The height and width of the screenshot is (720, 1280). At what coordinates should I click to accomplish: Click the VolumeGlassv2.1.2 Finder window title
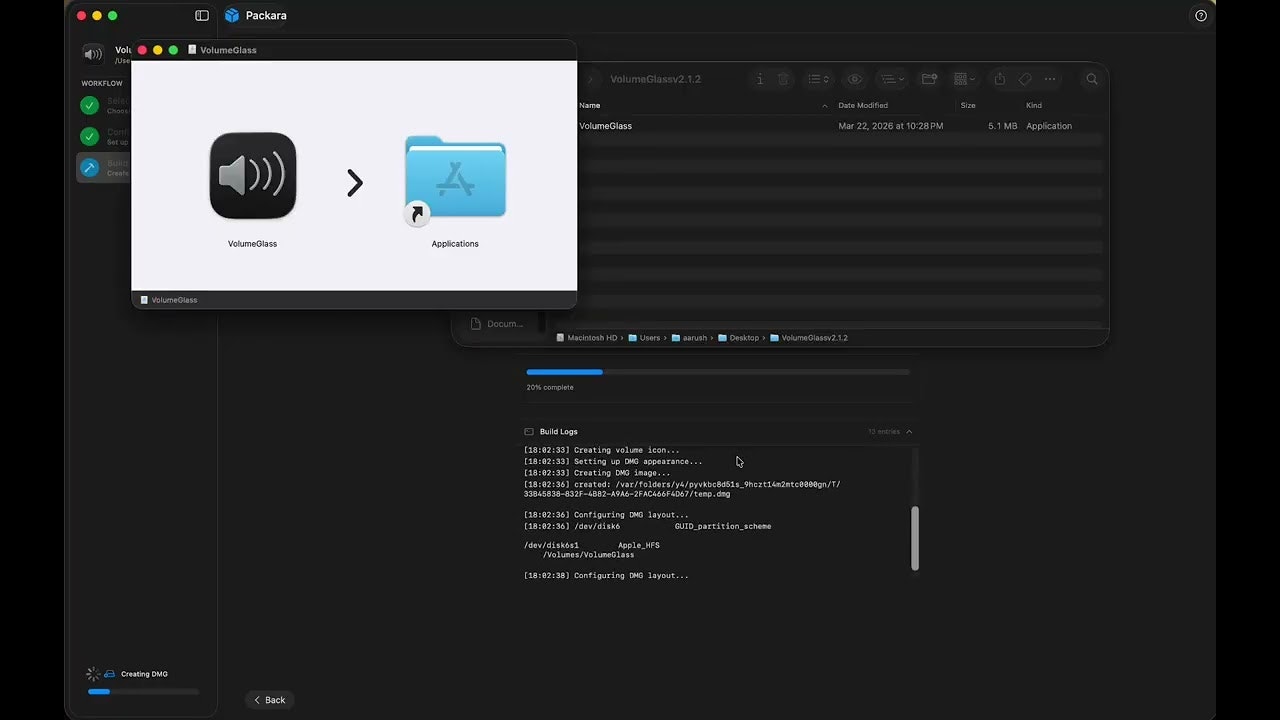click(655, 79)
